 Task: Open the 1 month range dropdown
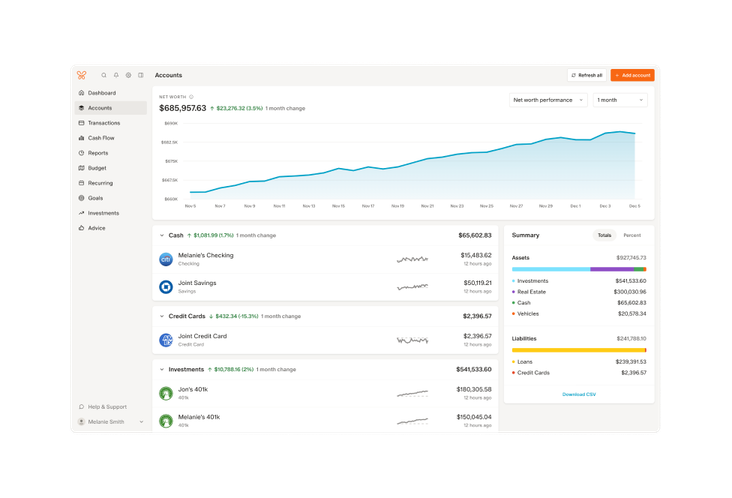click(x=620, y=100)
